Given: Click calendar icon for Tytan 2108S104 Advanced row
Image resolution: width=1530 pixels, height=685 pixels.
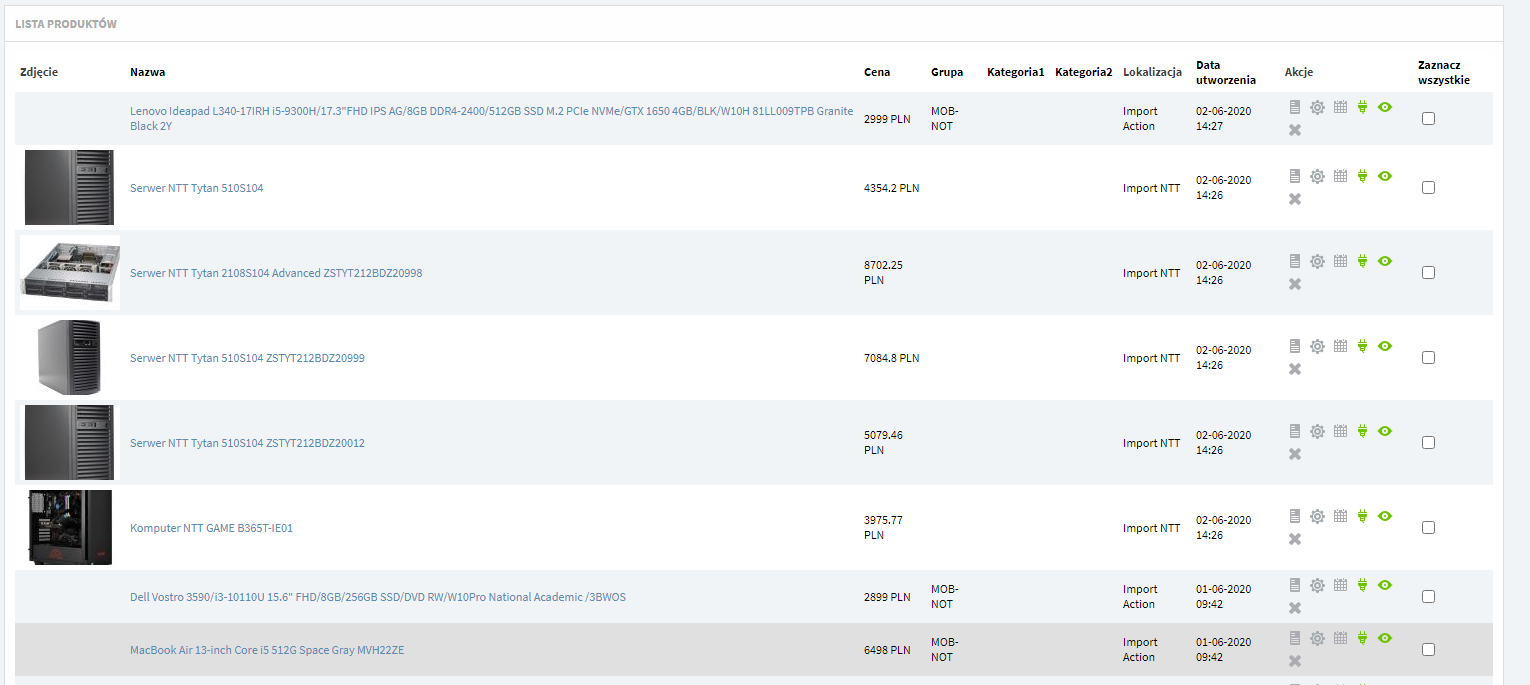Looking at the screenshot, I should (1341, 261).
